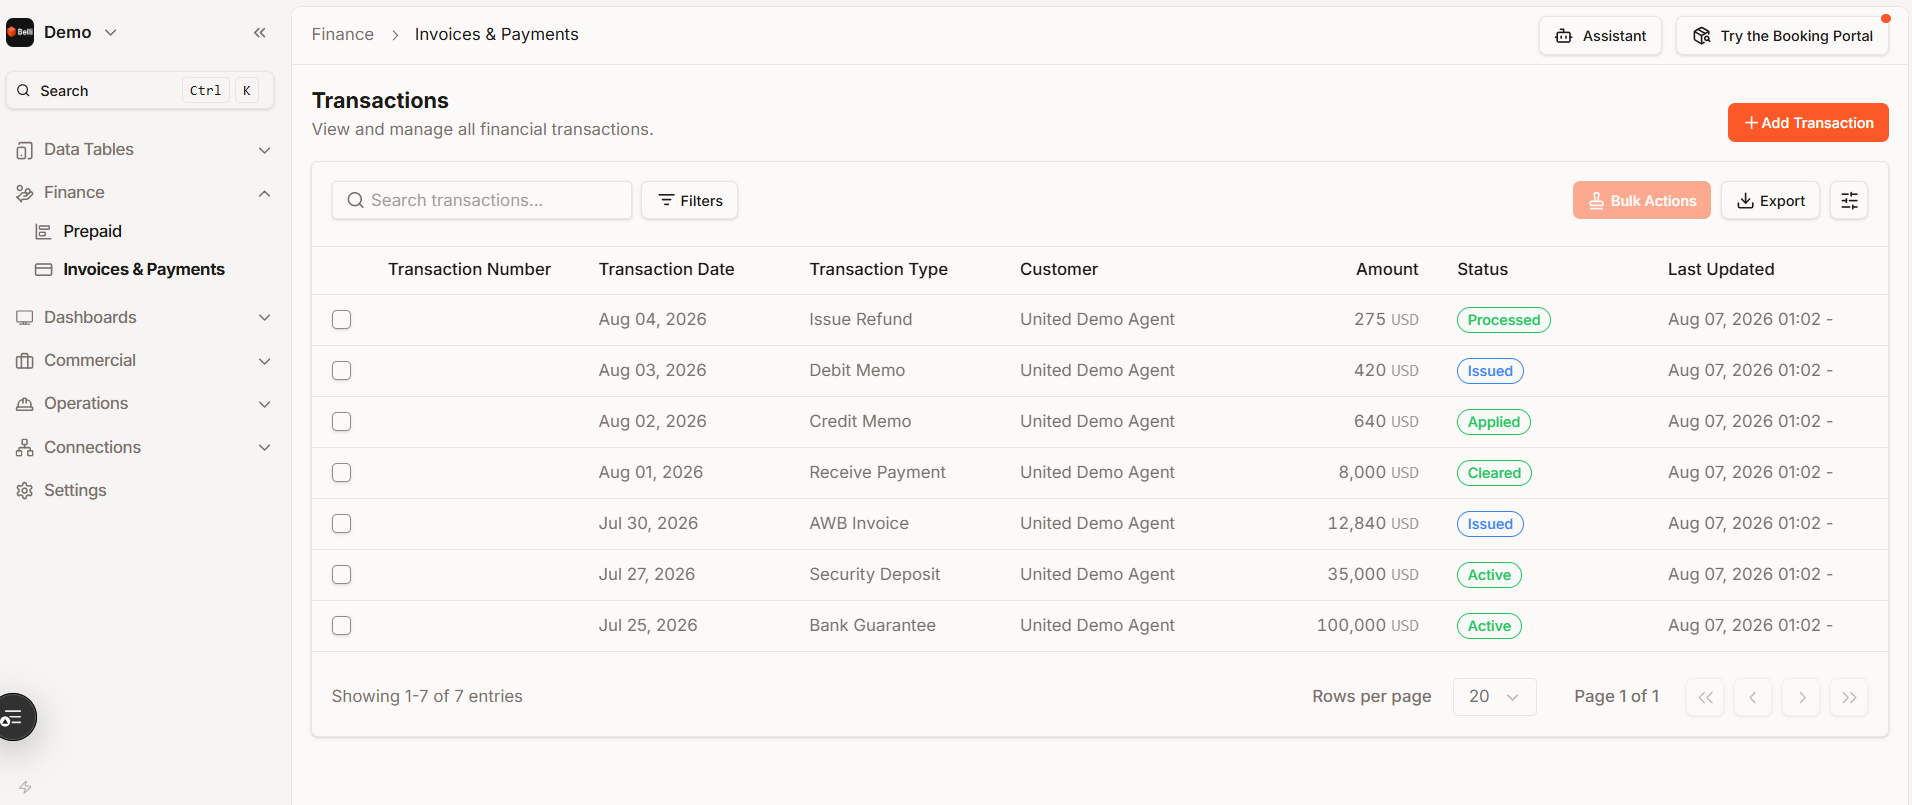The image size is (1912, 805).
Task: Click the Demo workspace logo icon
Action: point(20,32)
